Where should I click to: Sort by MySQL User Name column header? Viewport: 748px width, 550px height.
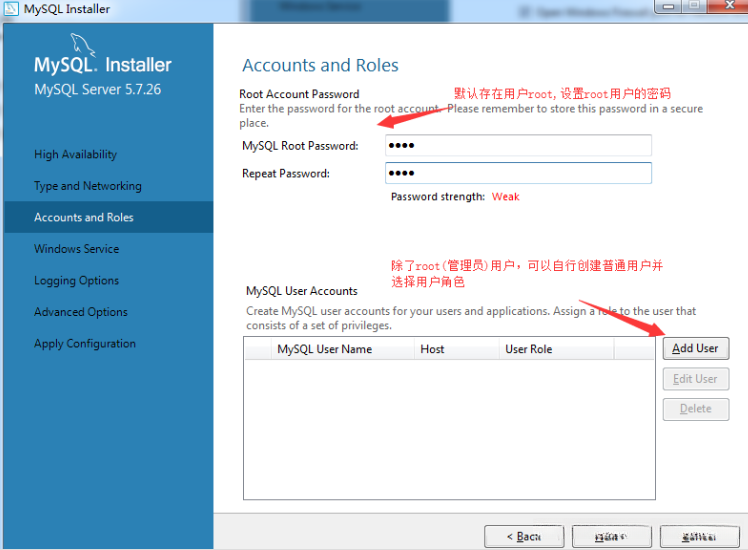tap(343, 349)
